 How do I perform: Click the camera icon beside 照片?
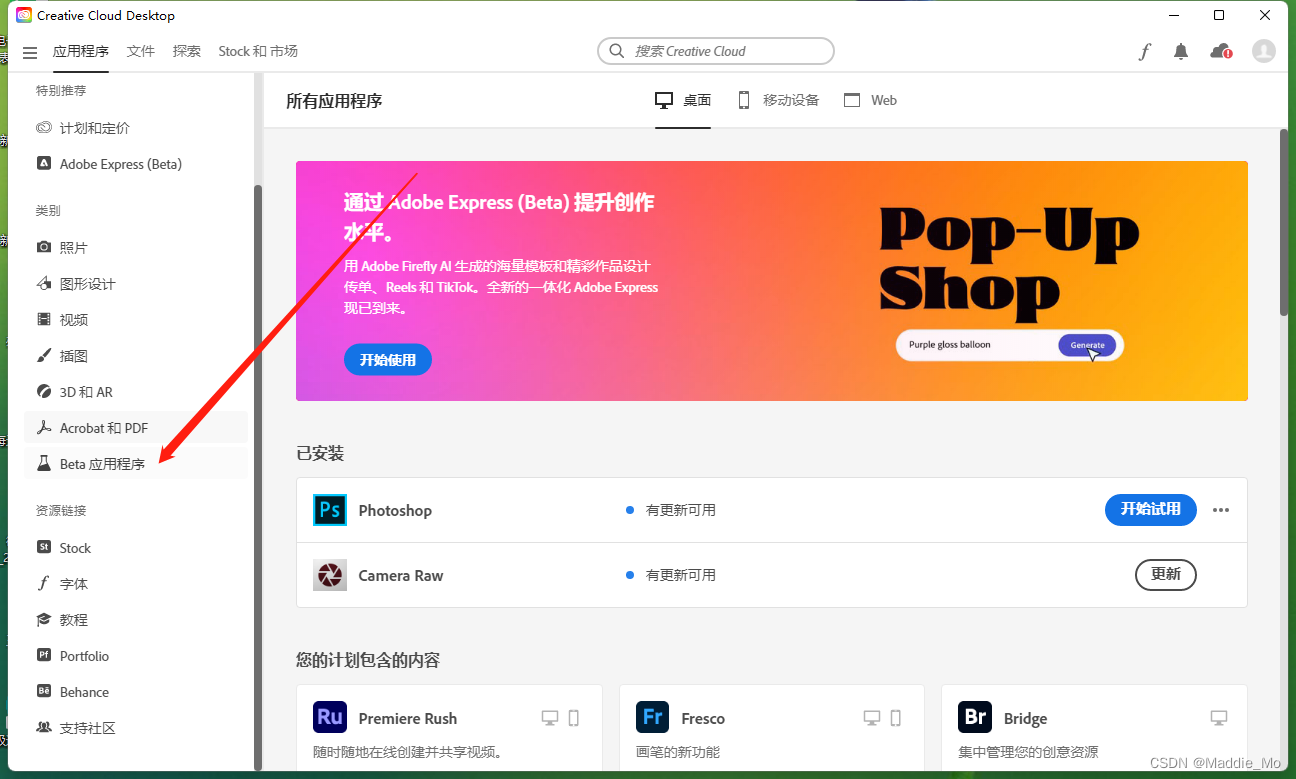tap(44, 247)
